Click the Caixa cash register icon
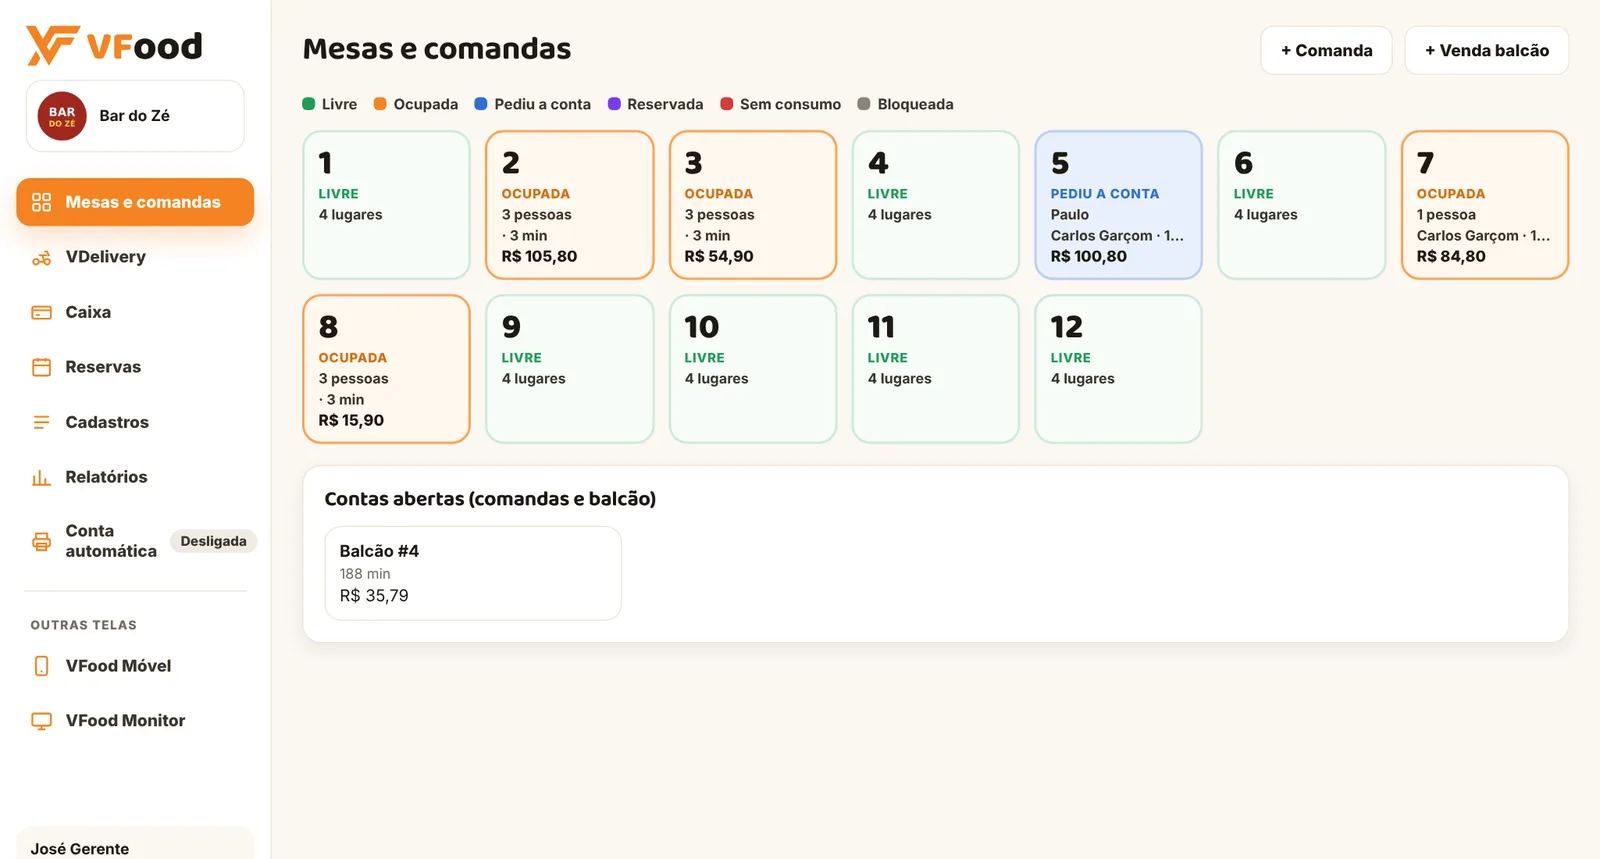The width and height of the screenshot is (1600, 859). coord(41,312)
